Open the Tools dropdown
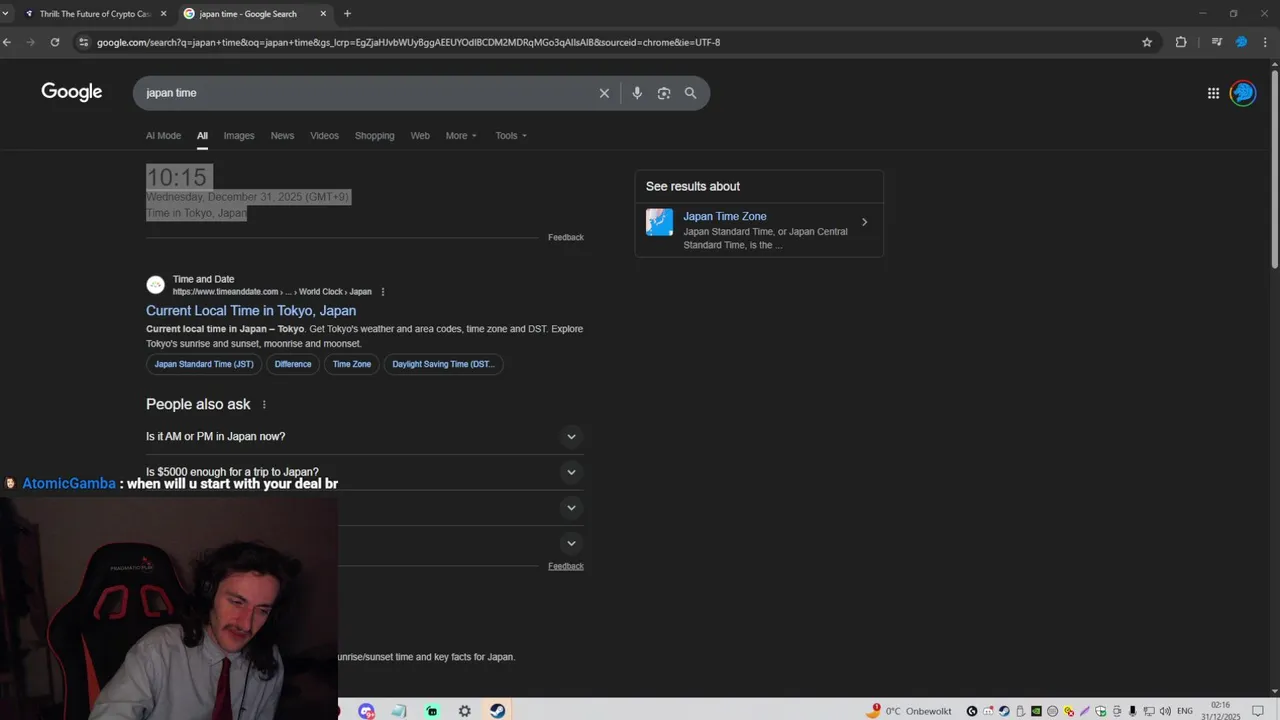Screen dimensions: 1280x720 511,136
